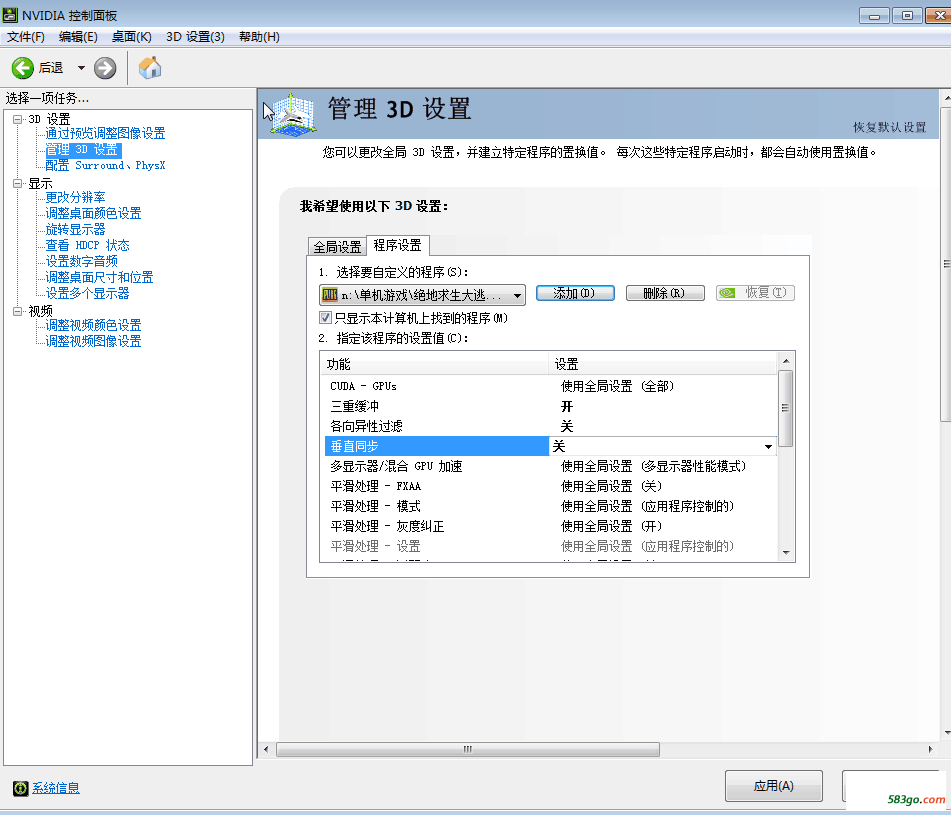Click the settings list scroll-down arrow

pyautogui.click(x=786, y=552)
